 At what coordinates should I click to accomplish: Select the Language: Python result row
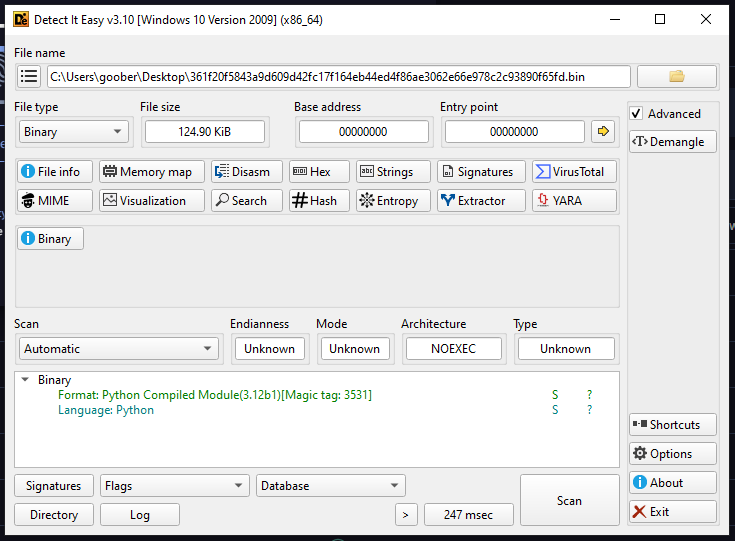tap(106, 410)
